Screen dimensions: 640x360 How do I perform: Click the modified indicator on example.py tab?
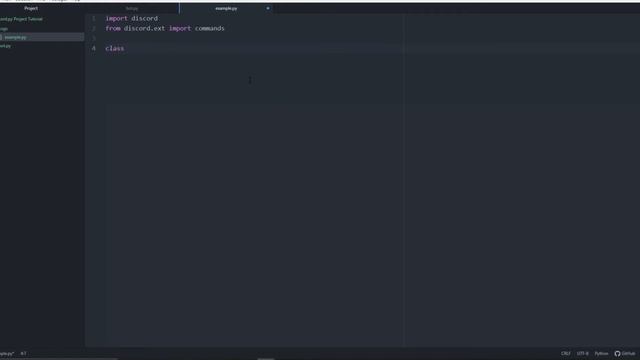point(268,9)
